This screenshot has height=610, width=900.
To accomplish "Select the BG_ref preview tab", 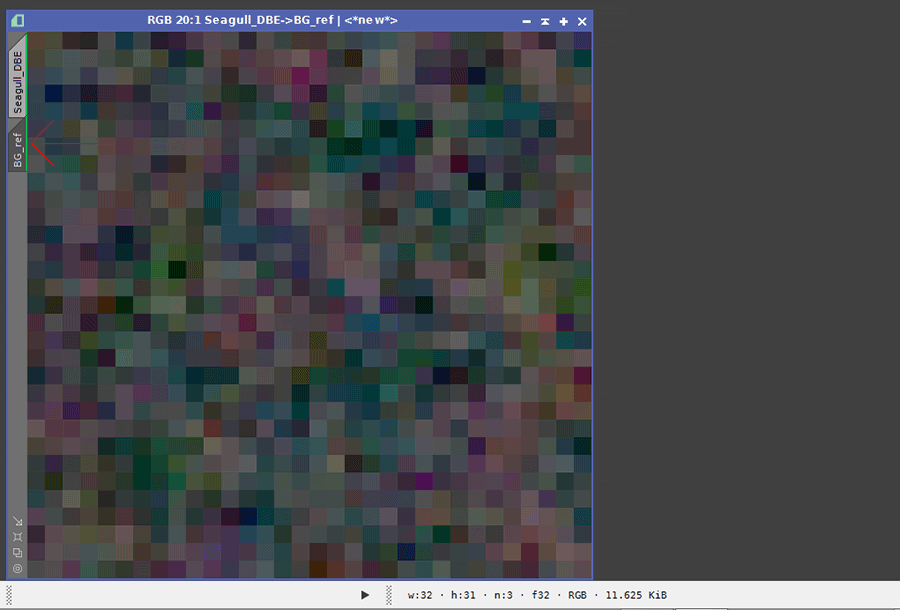I will coord(17,149).
